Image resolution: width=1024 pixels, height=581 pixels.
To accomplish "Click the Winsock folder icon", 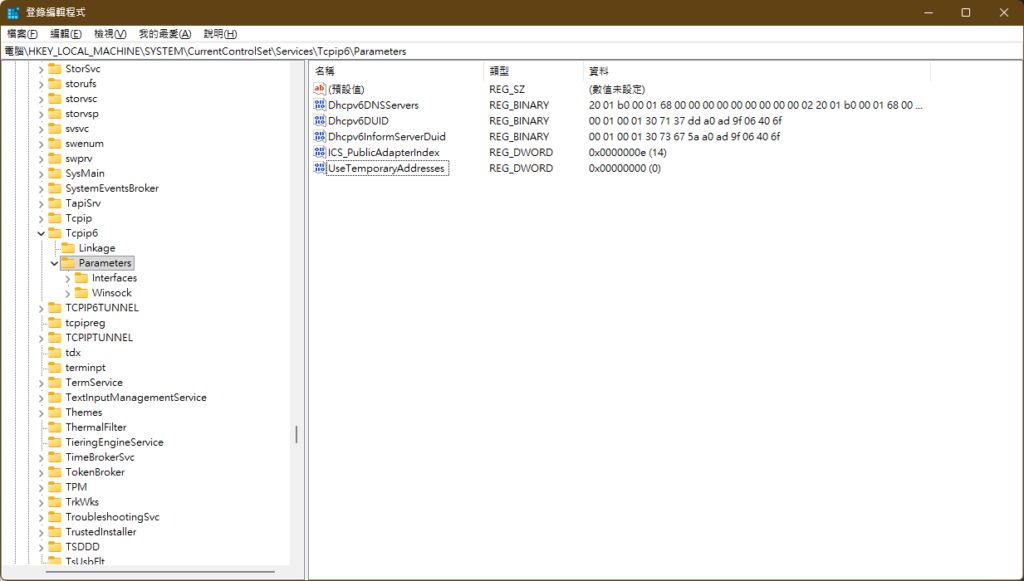I will click(x=81, y=293).
